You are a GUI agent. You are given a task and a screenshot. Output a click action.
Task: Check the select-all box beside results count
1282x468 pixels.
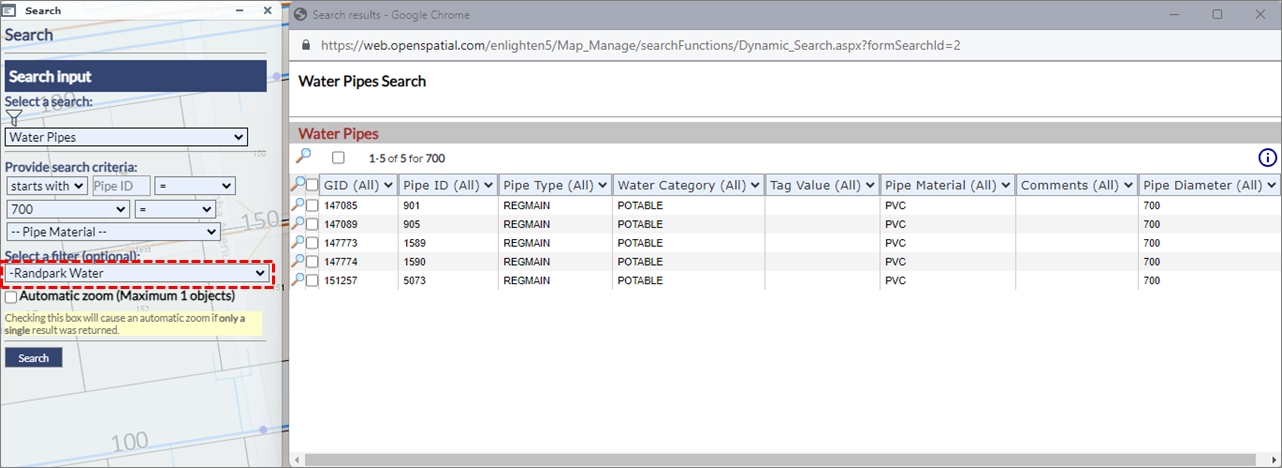click(338, 158)
